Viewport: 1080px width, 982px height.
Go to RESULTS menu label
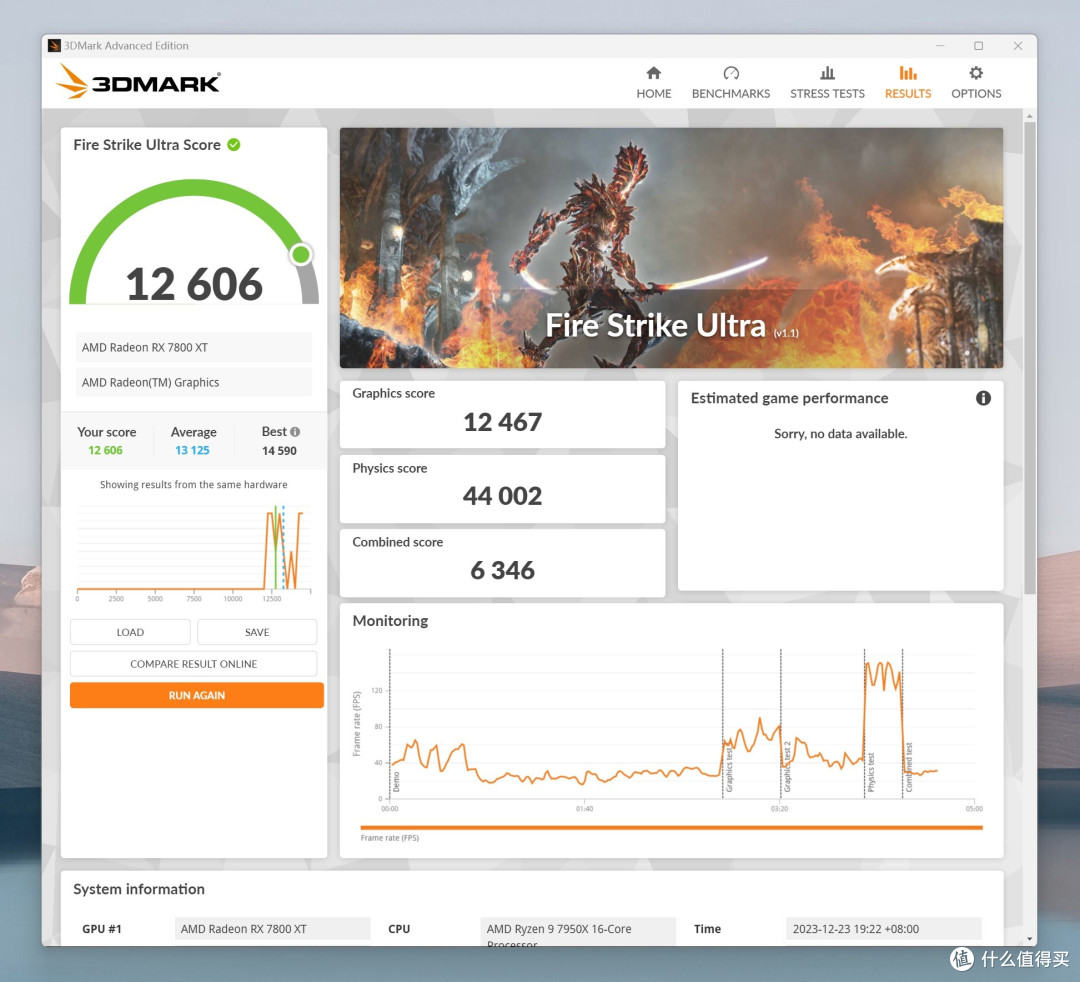[908, 94]
